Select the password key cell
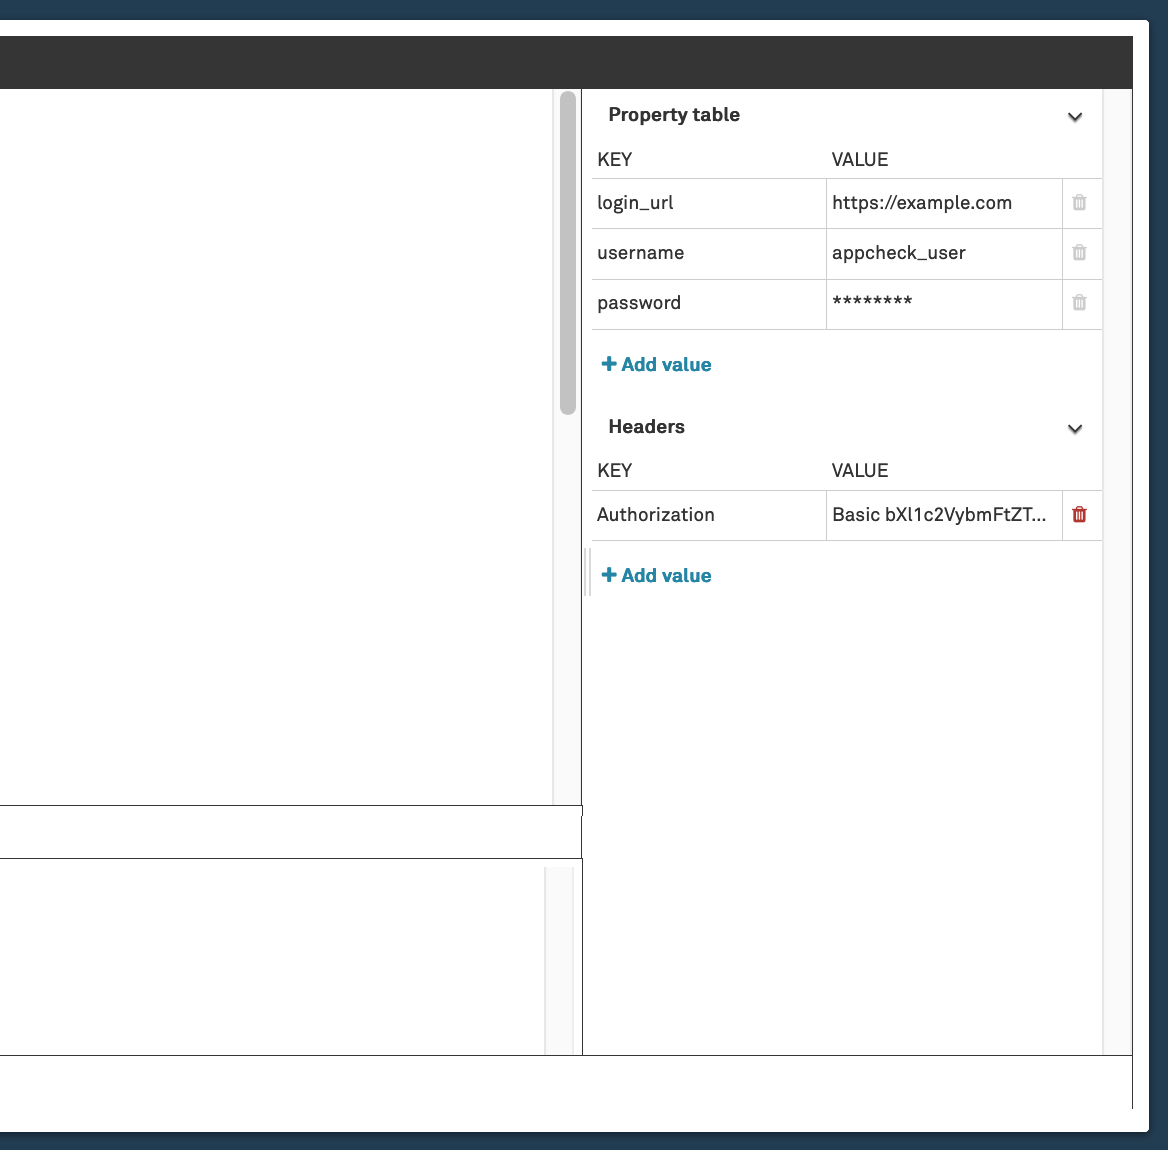The height and width of the screenshot is (1150, 1168). coord(708,303)
